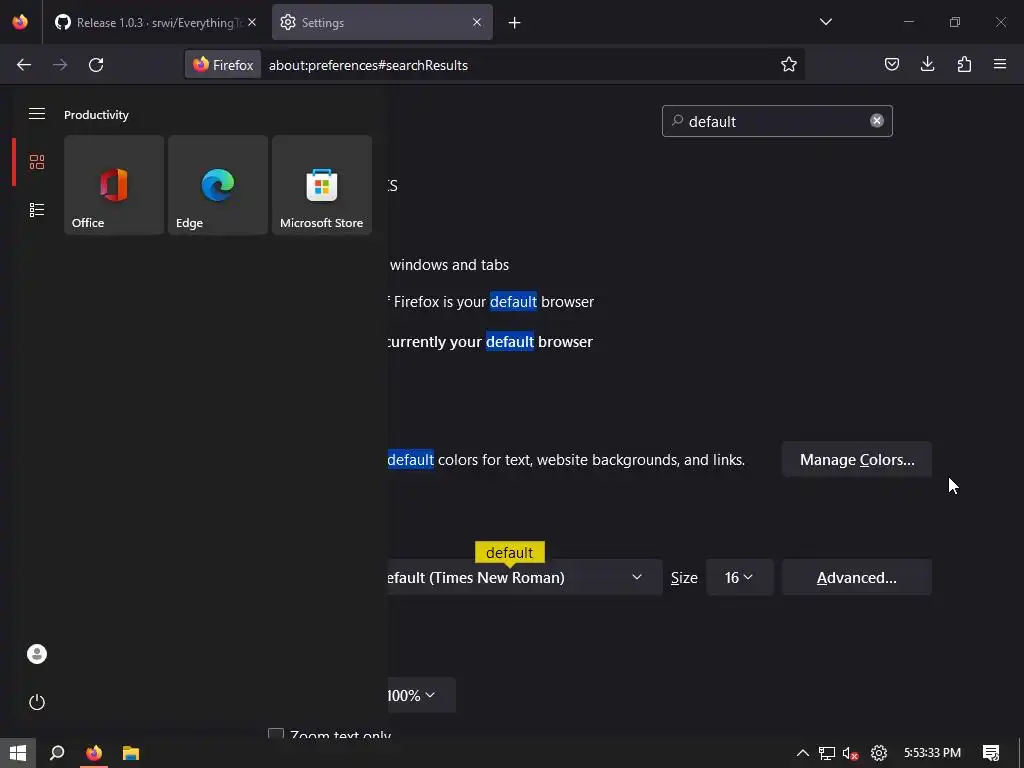Open the Downloads panel icon
This screenshot has width=1024, height=768.
click(x=927, y=64)
